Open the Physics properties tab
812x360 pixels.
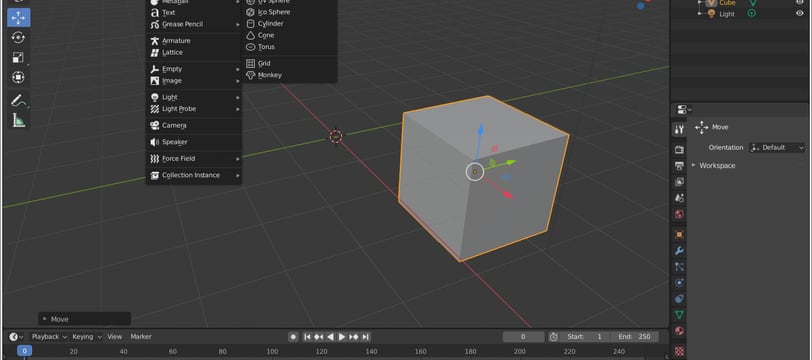tap(679, 283)
